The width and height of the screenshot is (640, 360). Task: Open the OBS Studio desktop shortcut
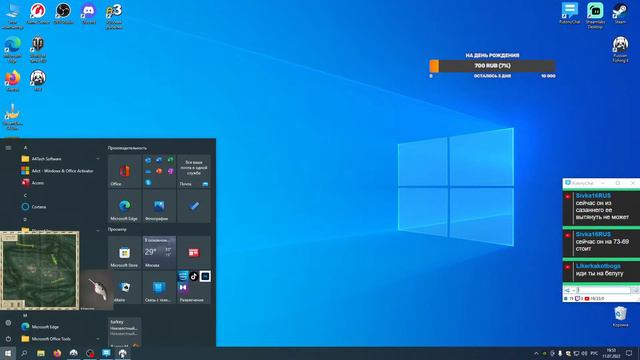click(63, 14)
